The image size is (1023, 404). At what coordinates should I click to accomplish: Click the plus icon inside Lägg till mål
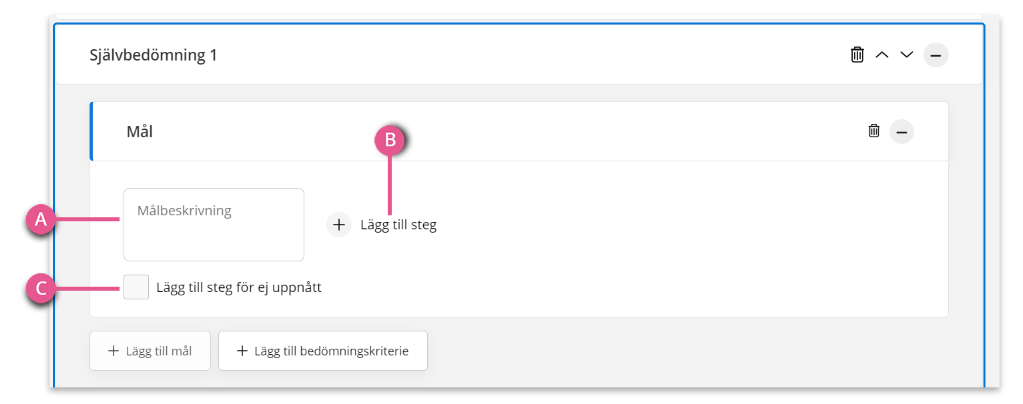click(114, 351)
